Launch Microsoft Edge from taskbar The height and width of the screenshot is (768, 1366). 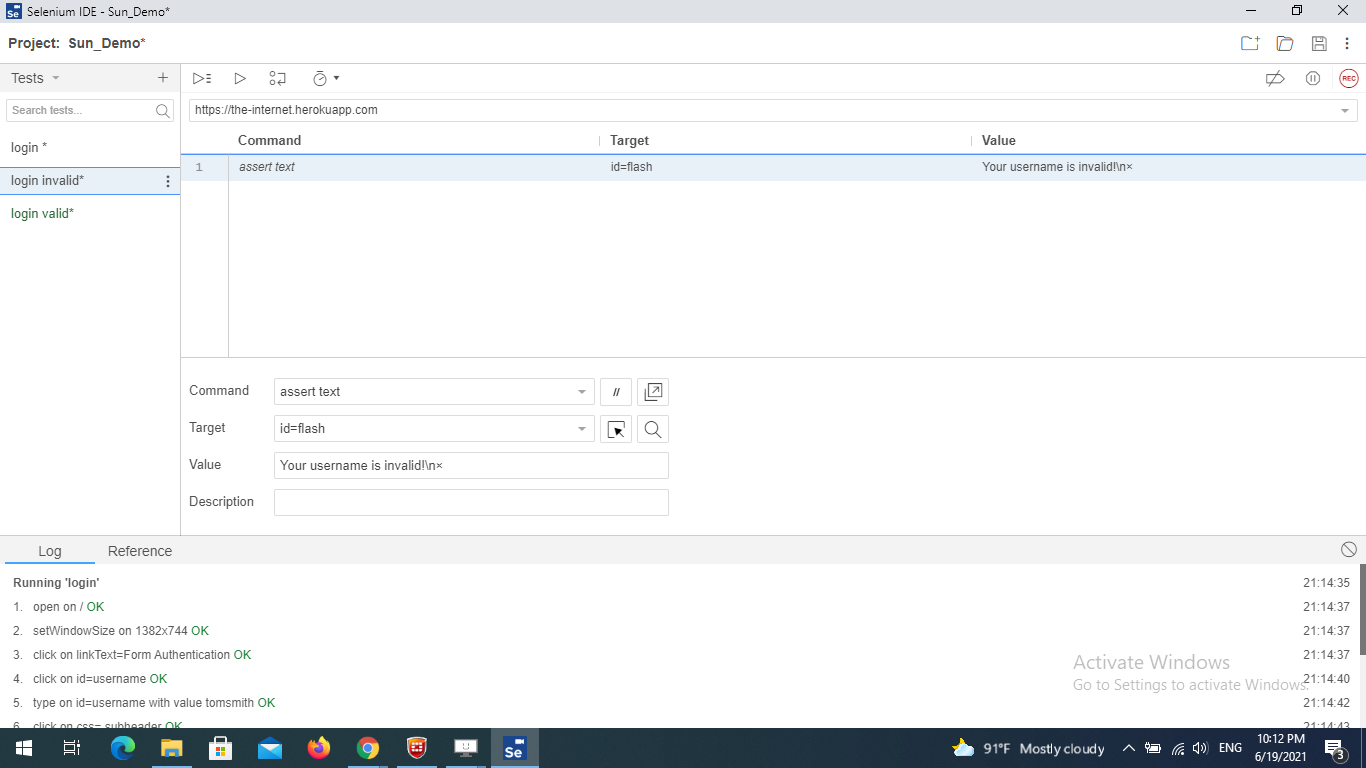123,748
